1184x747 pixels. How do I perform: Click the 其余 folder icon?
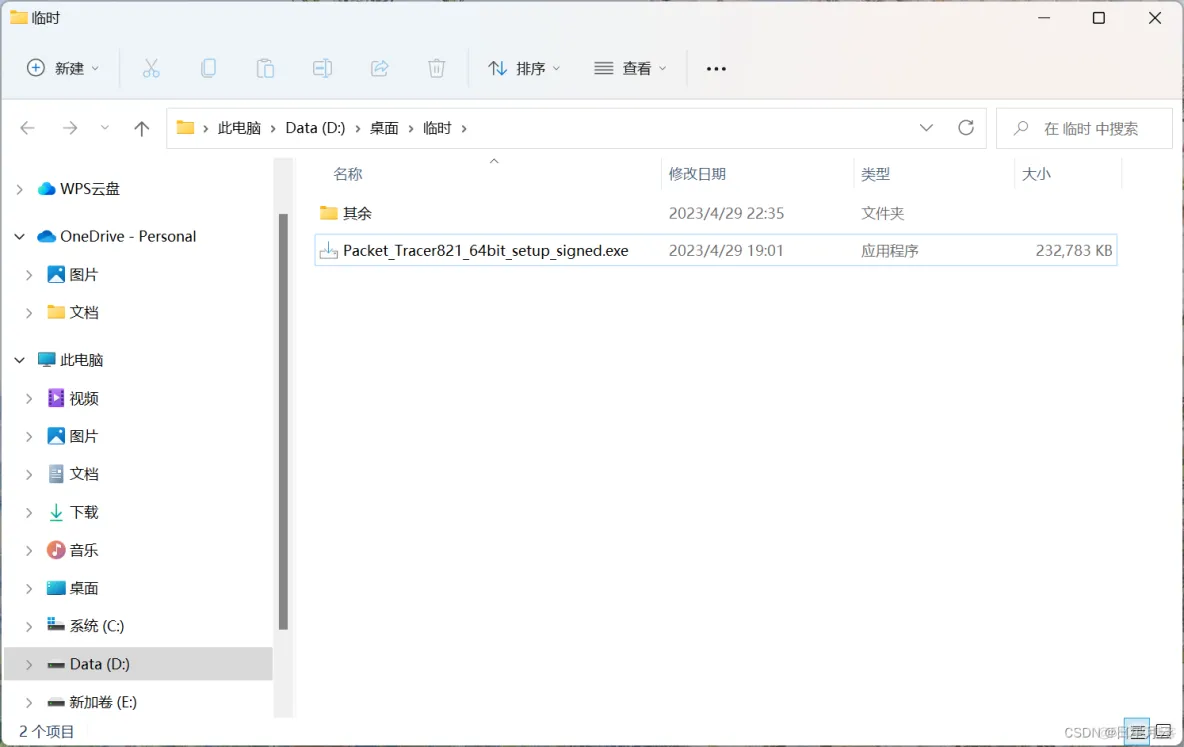tap(328, 213)
